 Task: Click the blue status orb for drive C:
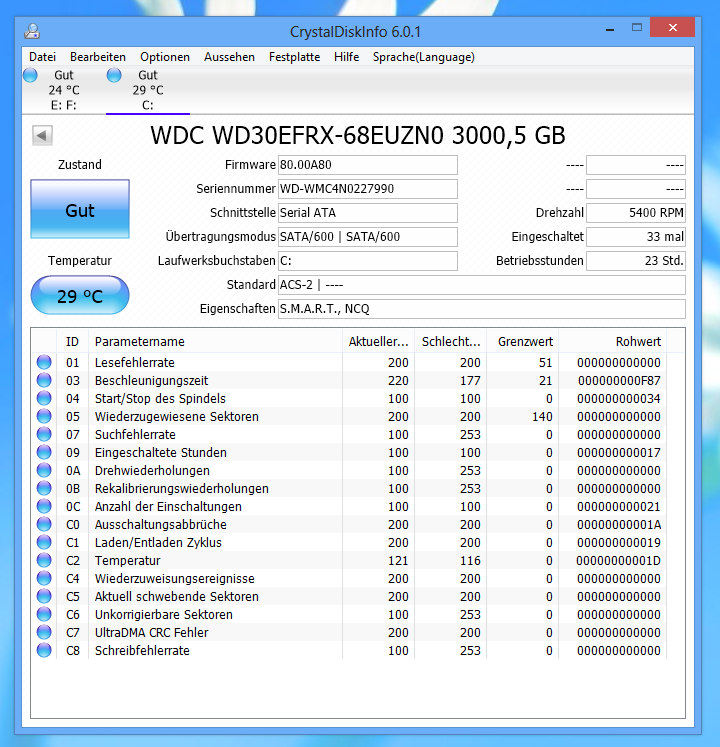(x=114, y=75)
